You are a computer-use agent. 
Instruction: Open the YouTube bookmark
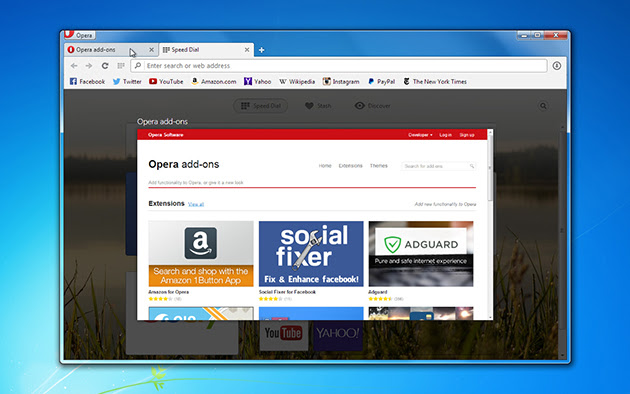pyautogui.click(x=166, y=82)
